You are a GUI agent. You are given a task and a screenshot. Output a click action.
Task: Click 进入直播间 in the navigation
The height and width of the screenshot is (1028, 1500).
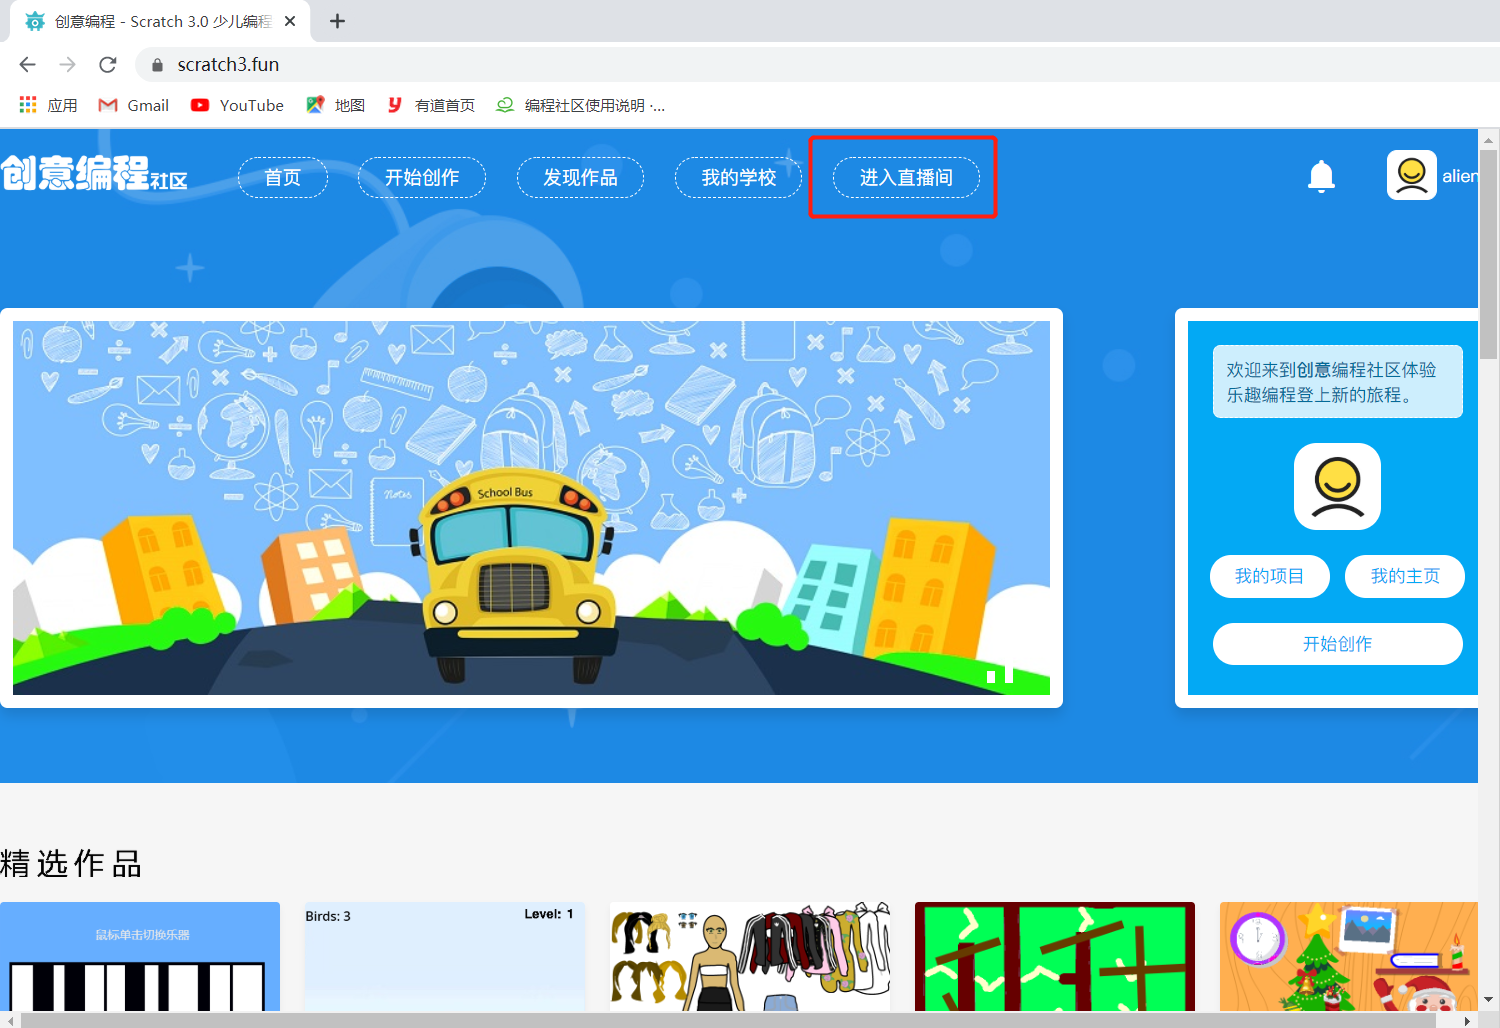coord(906,177)
